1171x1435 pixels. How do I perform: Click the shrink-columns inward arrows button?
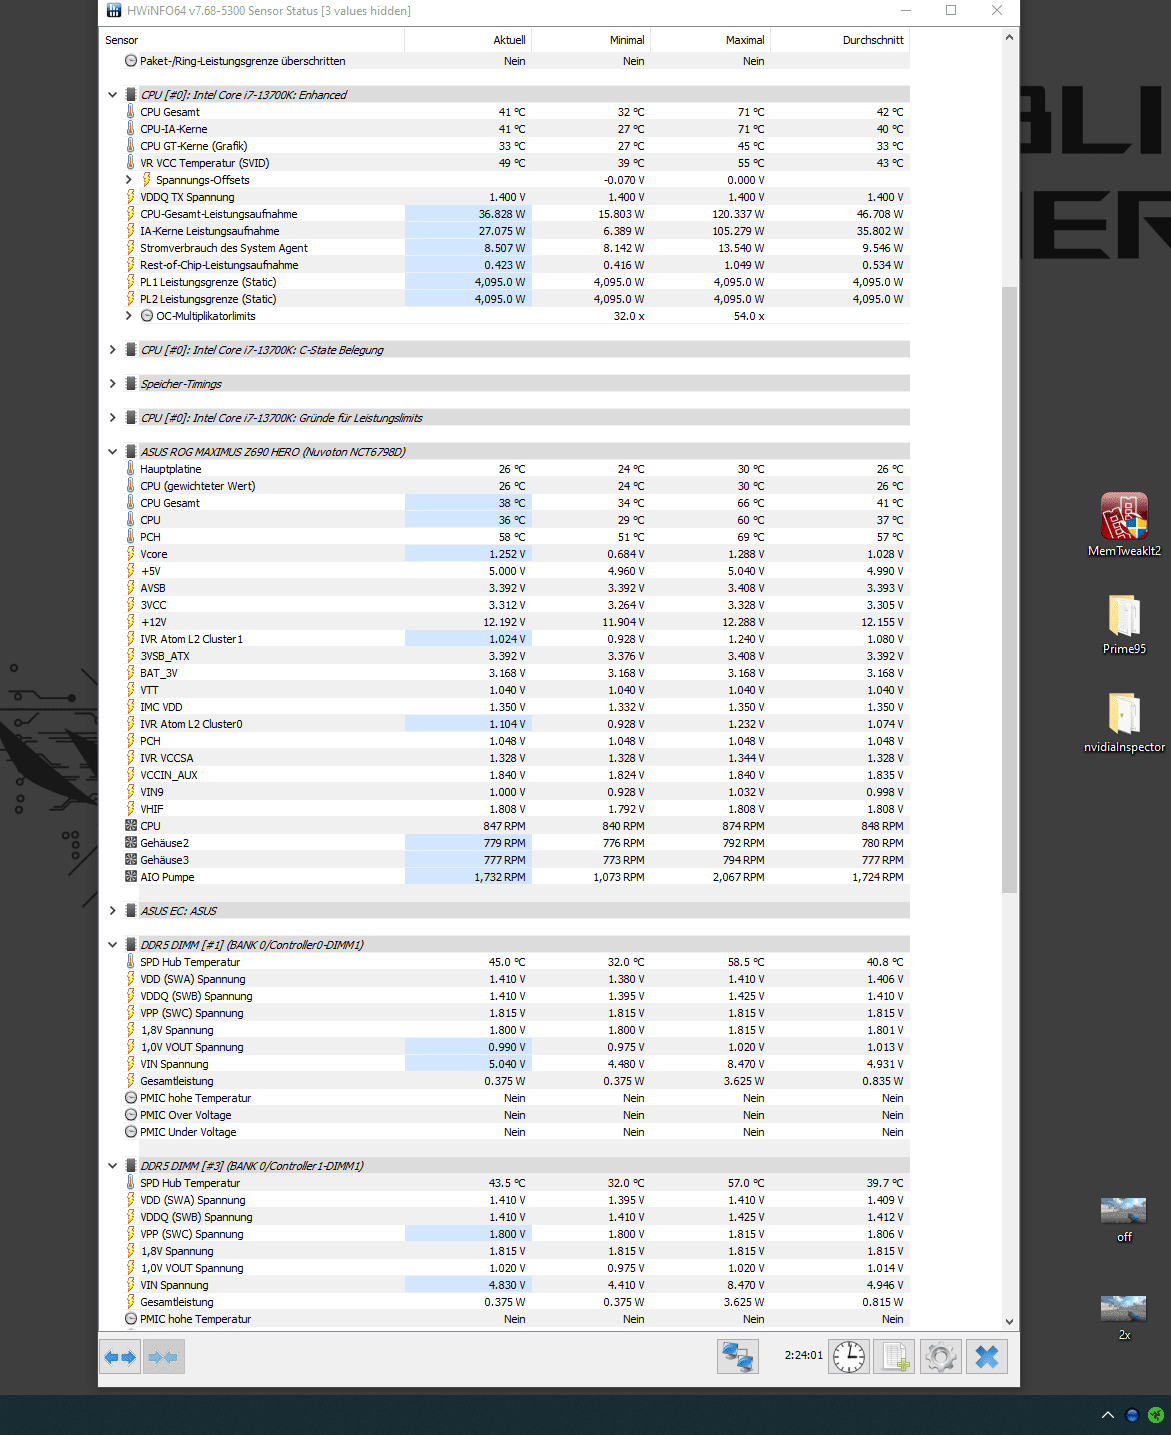(163, 1357)
